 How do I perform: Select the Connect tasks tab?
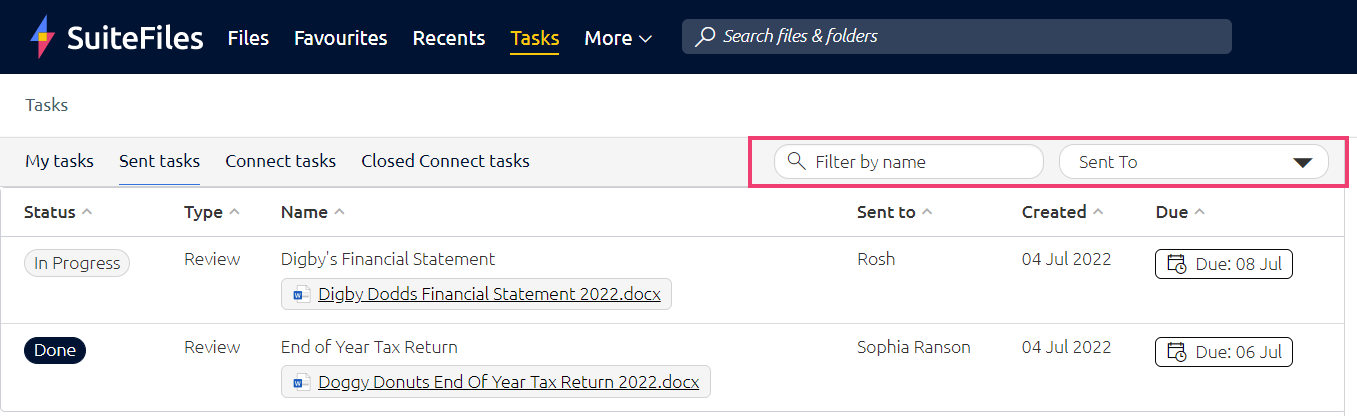pyautogui.click(x=280, y=161)
